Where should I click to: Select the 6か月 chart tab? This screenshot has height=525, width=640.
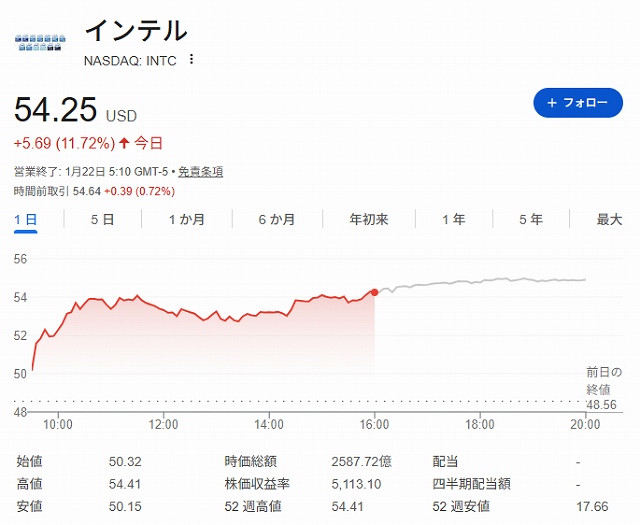[276, 220]
